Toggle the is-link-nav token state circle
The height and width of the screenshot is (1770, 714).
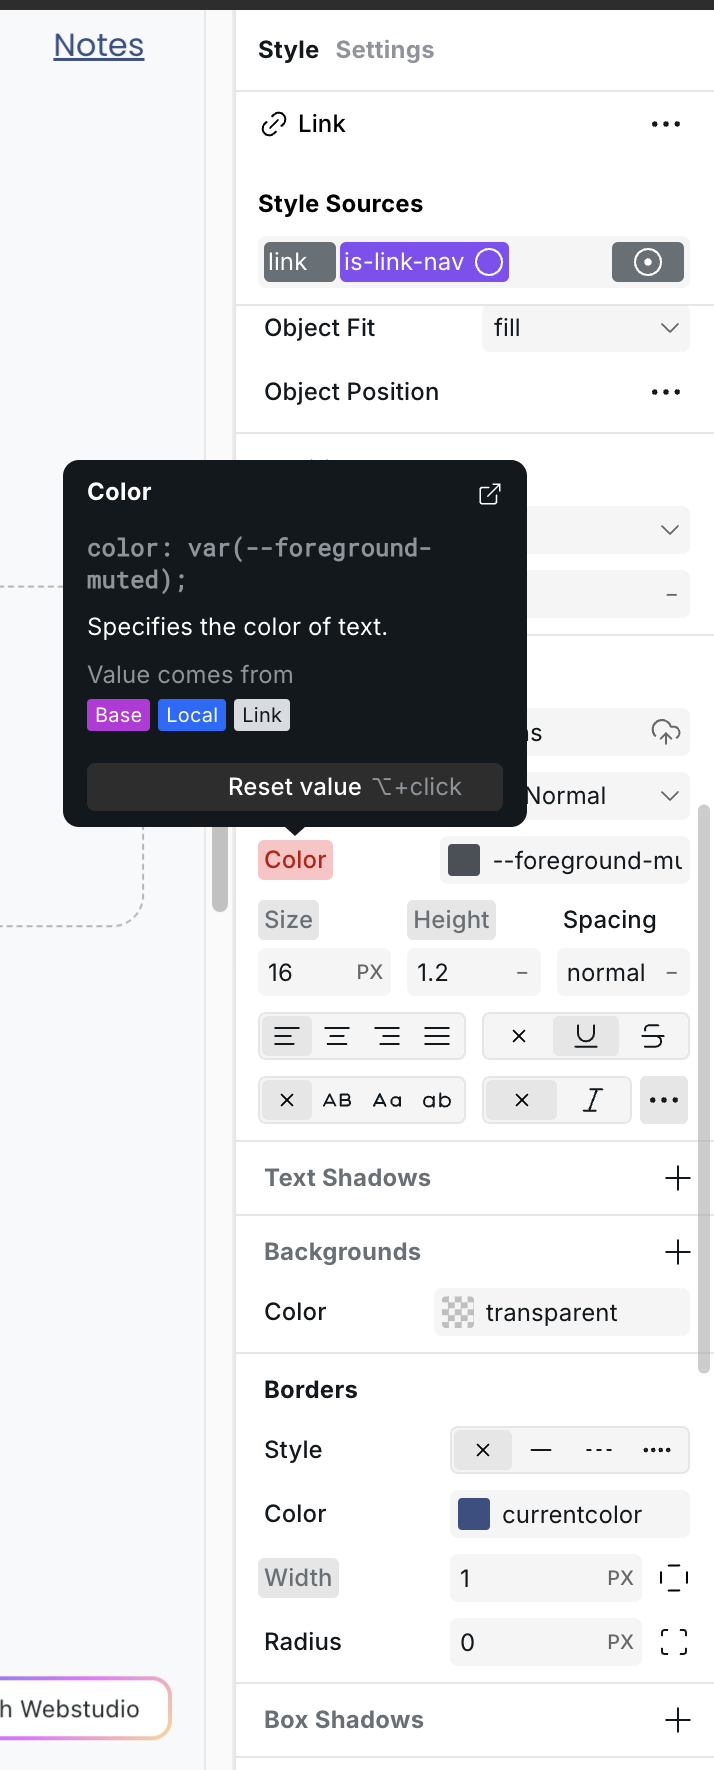click(x=489, y=262)
